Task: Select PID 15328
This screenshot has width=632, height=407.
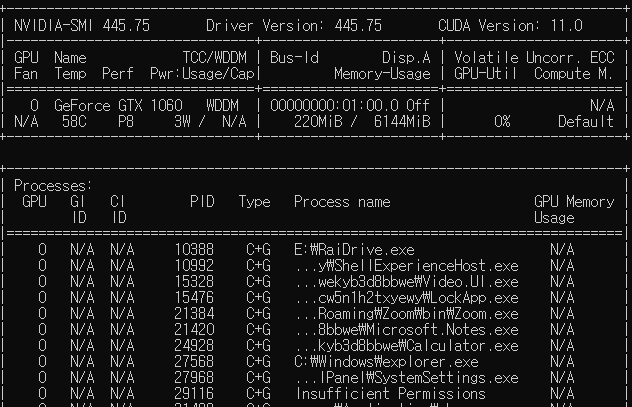Action: (194, 282)
